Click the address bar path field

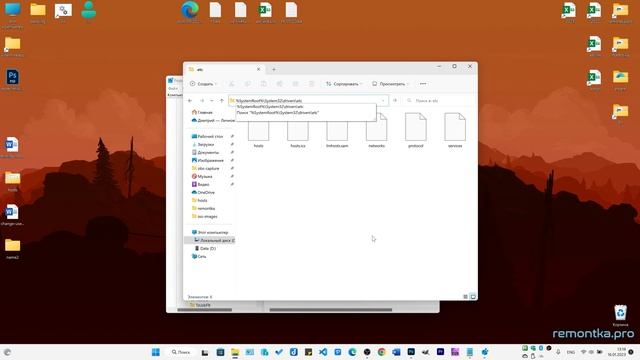click(x=308, y=100)
